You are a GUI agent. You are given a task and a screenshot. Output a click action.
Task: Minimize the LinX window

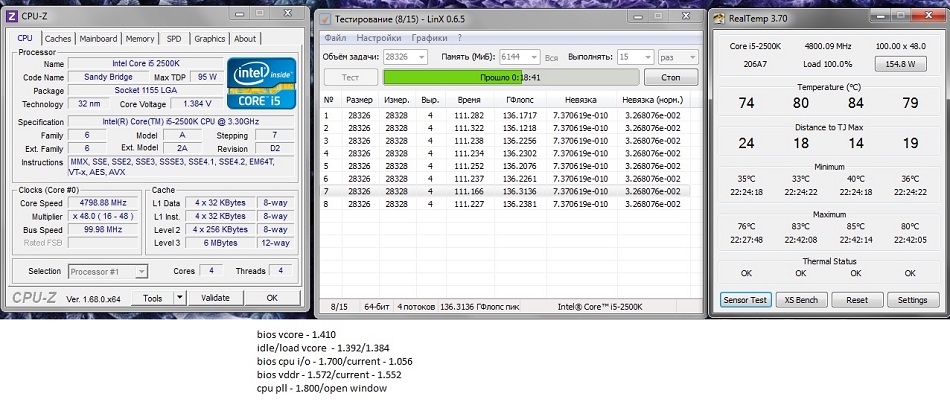click(x=637, y=15)
